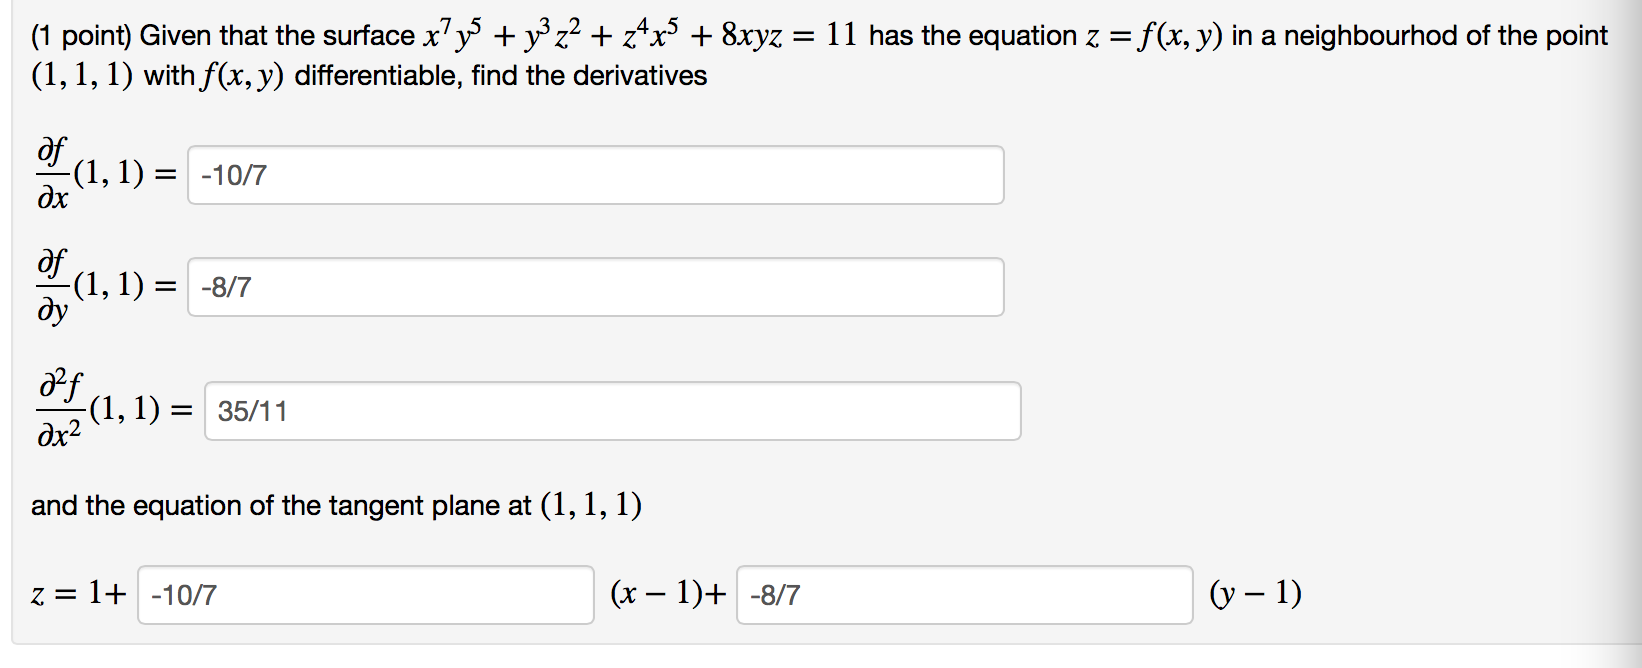Focus the partial derivative with respect to x field
This screenshot has width=1642, height=668.
595,175
